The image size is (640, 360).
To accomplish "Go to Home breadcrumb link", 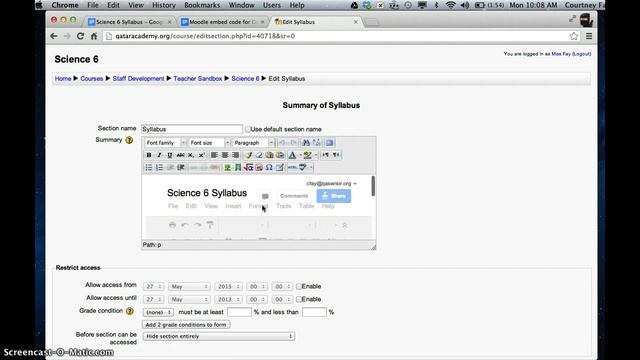I will point(63,78).
